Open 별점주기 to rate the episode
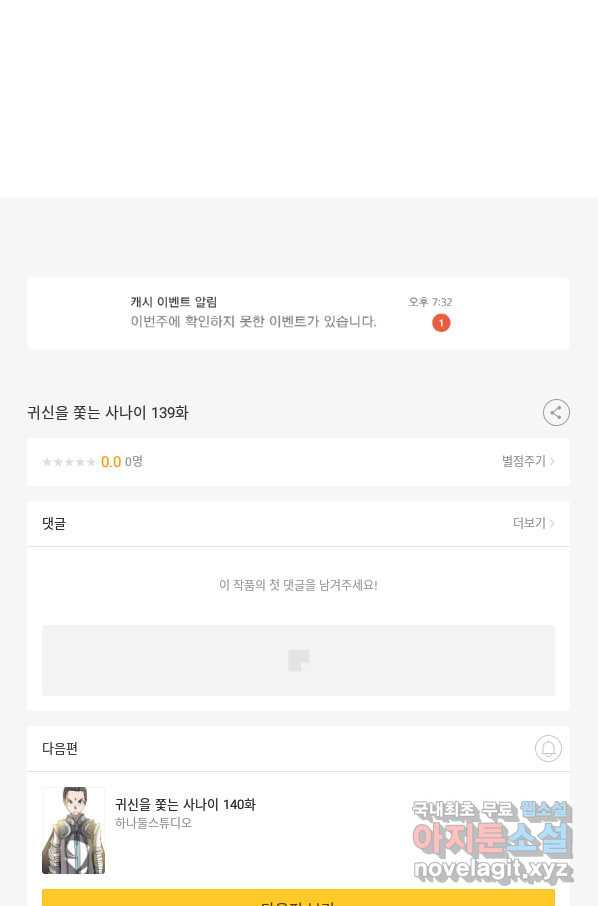 528,461
